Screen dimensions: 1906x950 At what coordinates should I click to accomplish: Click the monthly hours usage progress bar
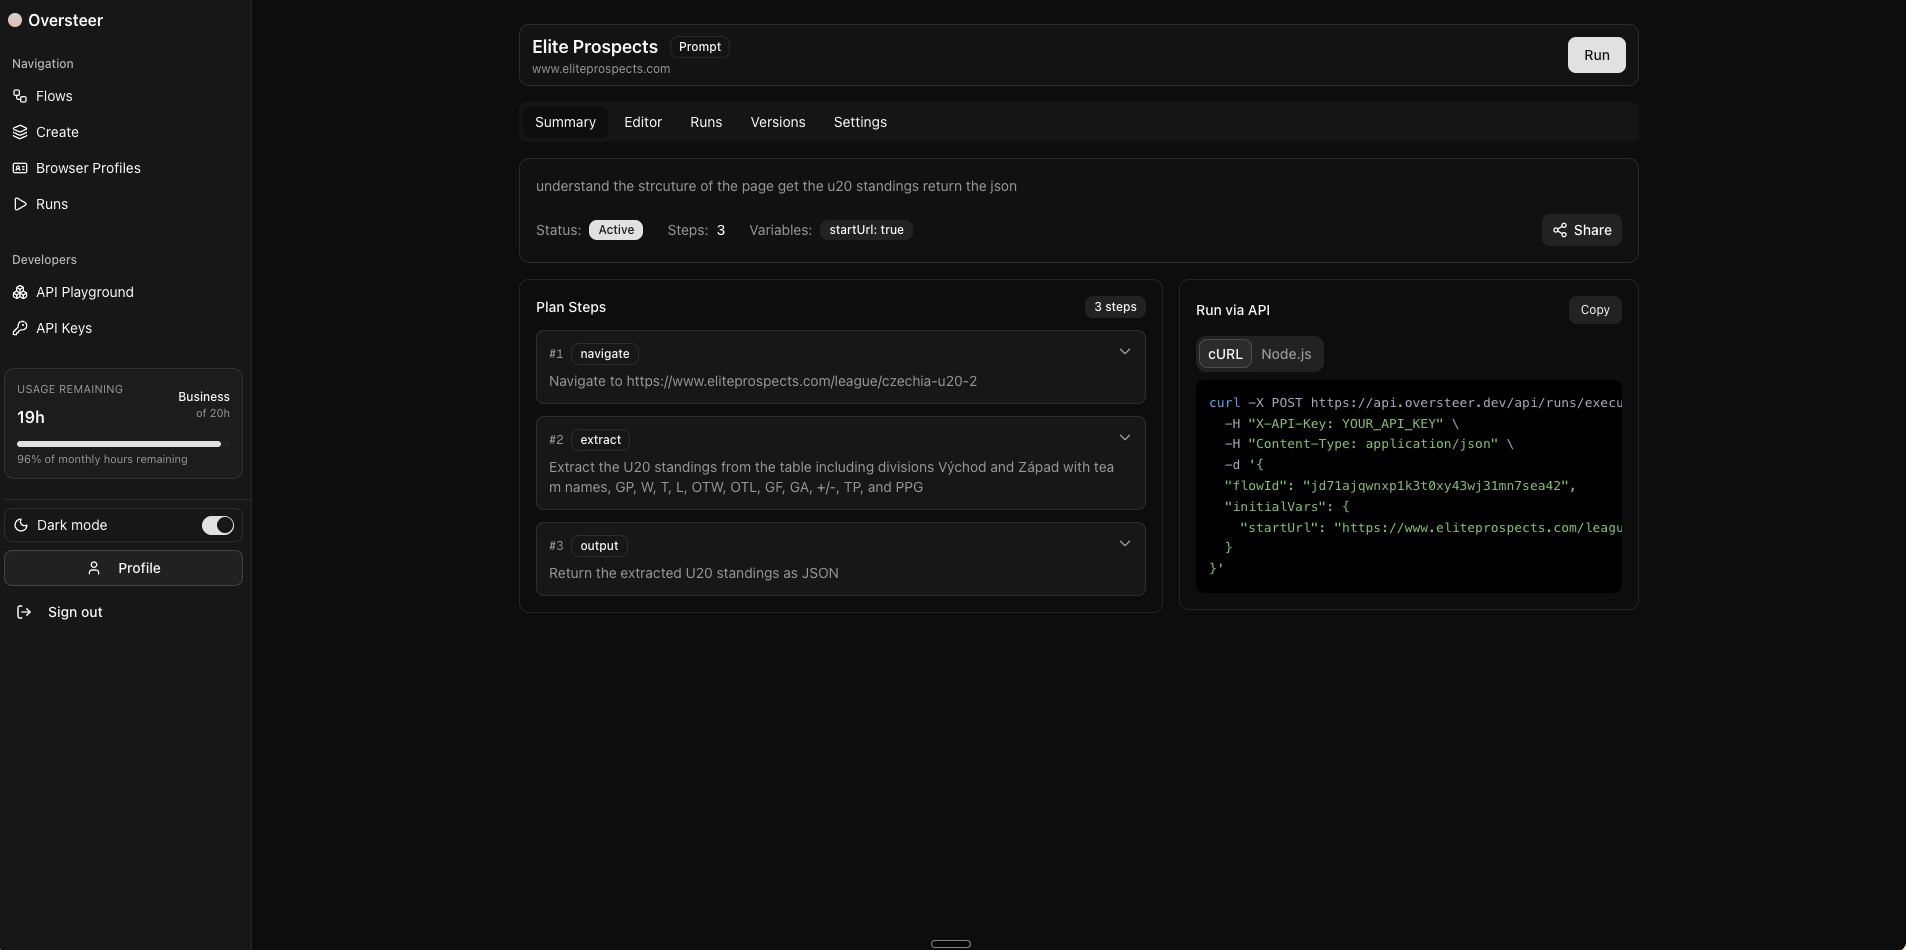(118, 443)
